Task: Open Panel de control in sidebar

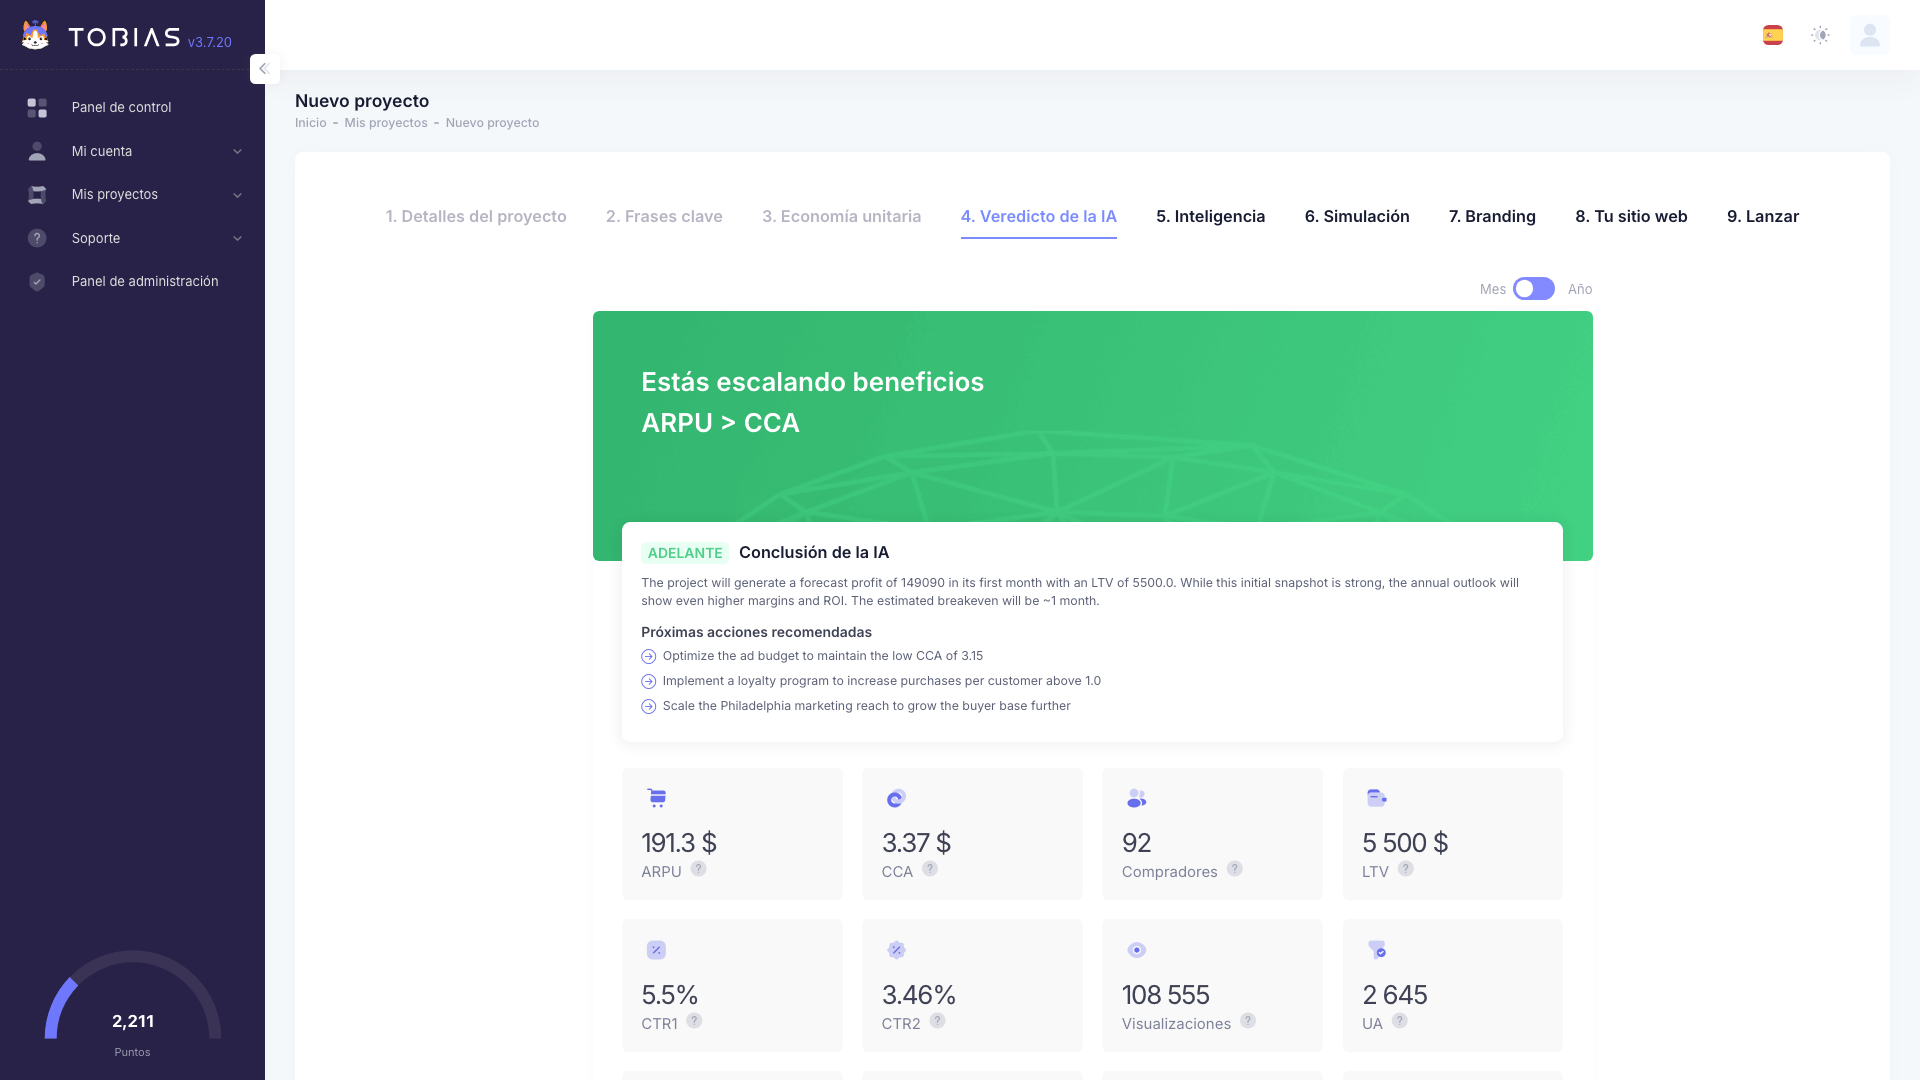Action: [x=132, y=108]
